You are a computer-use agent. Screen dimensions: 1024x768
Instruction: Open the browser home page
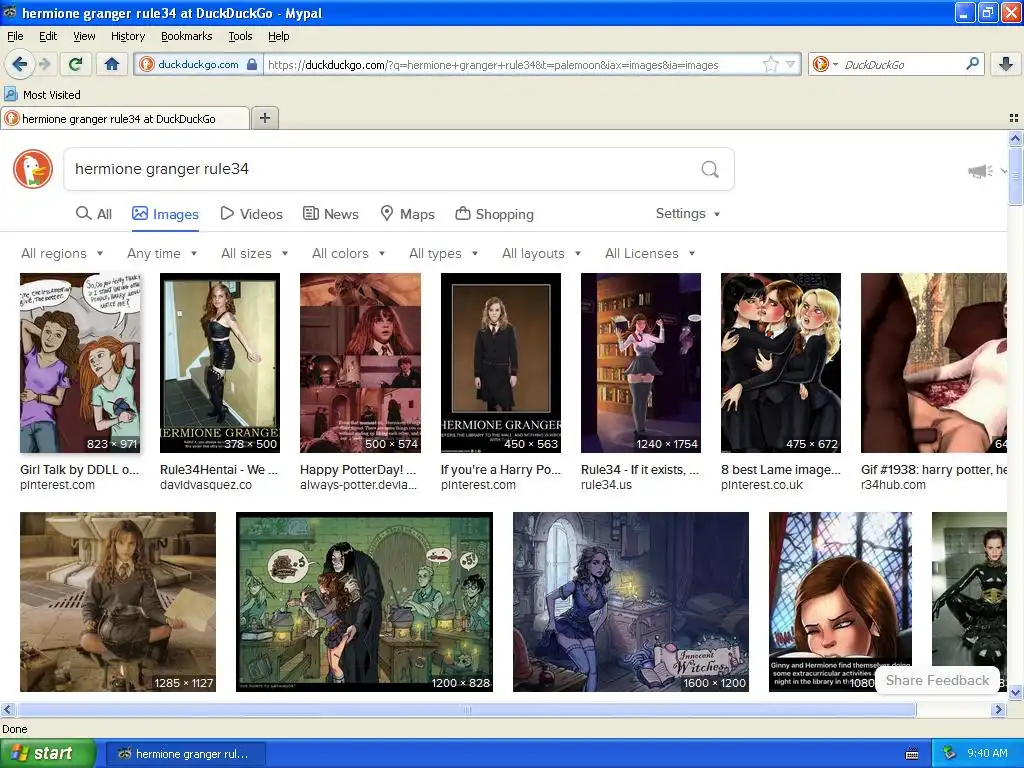112,64
